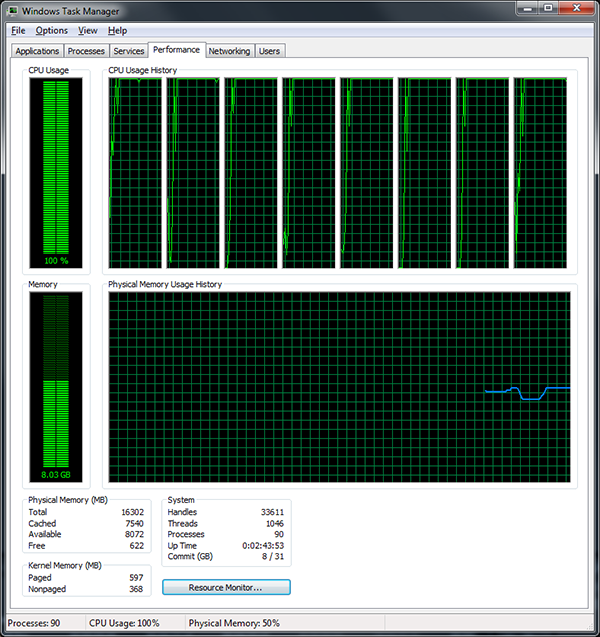
Task: Click the Cached memory value 7540
Action: (x=134, y=523)
